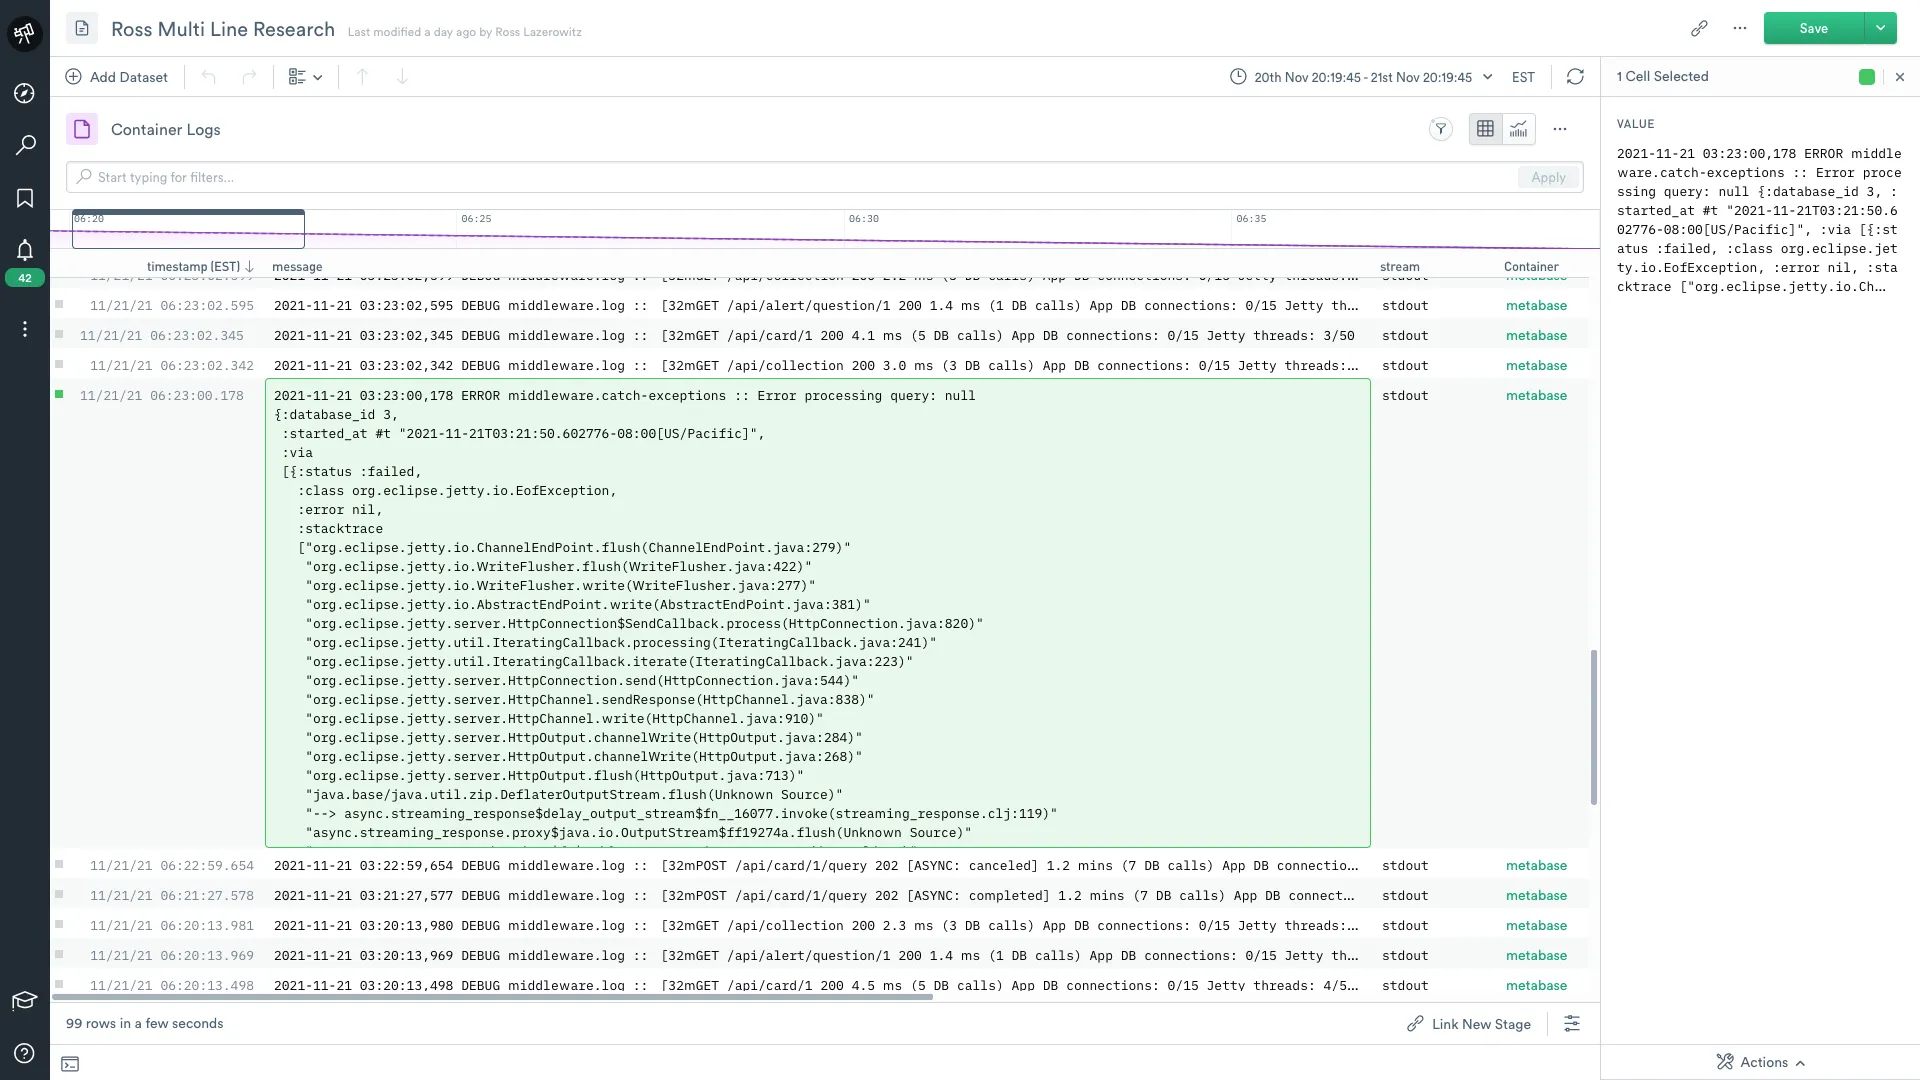This screenshot has width=1920, height=1080.
Task: Open sidebar more options dots
Action: coord(25,329)
